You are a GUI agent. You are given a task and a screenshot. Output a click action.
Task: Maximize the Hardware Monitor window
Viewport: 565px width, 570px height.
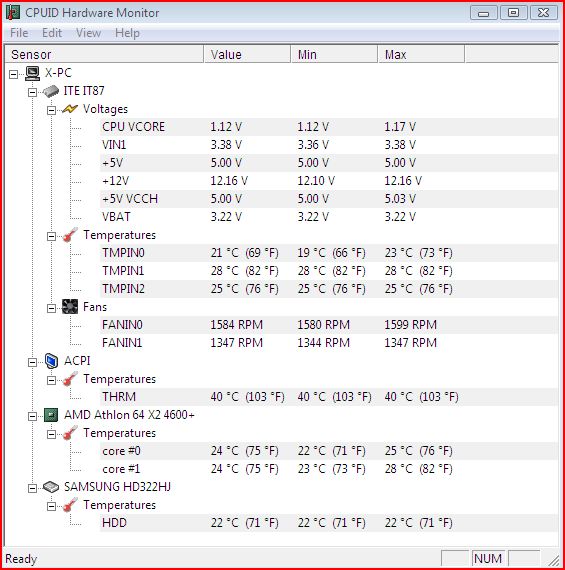coord(513,13)
